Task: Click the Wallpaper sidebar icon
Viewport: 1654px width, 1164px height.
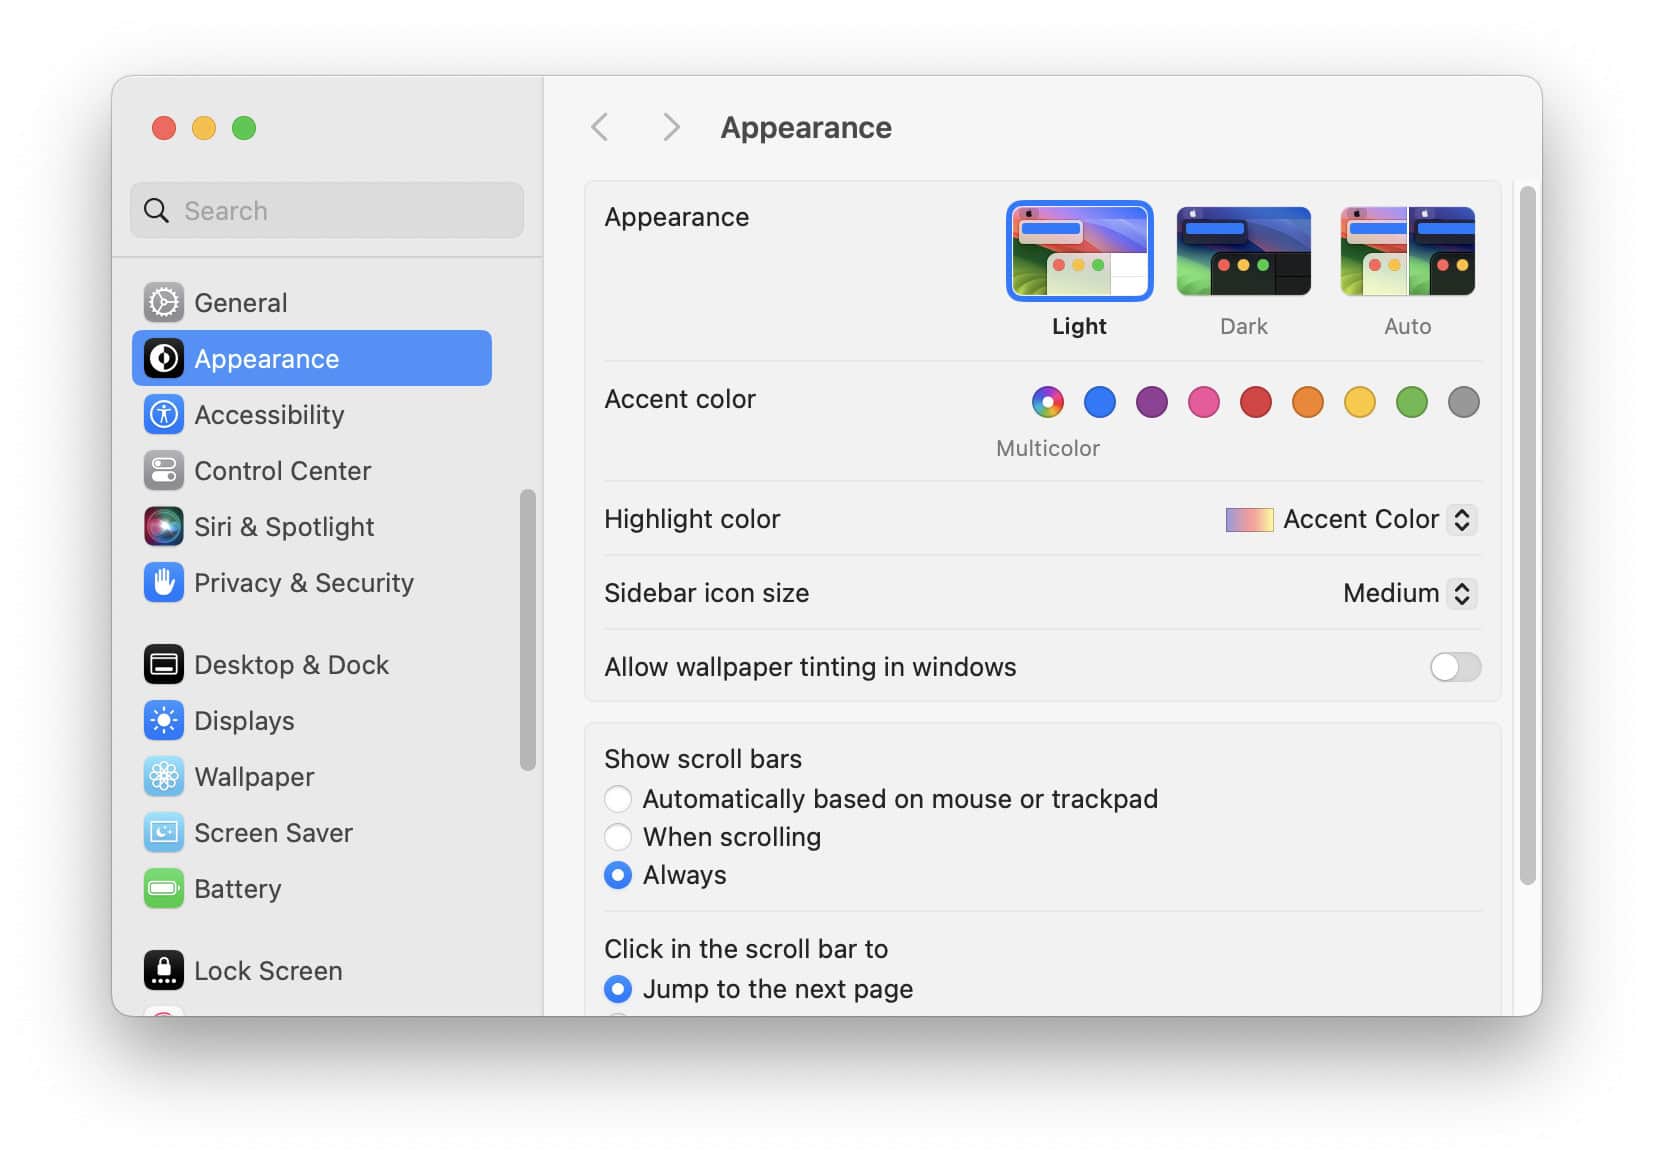Action: (x=164, y=776)
